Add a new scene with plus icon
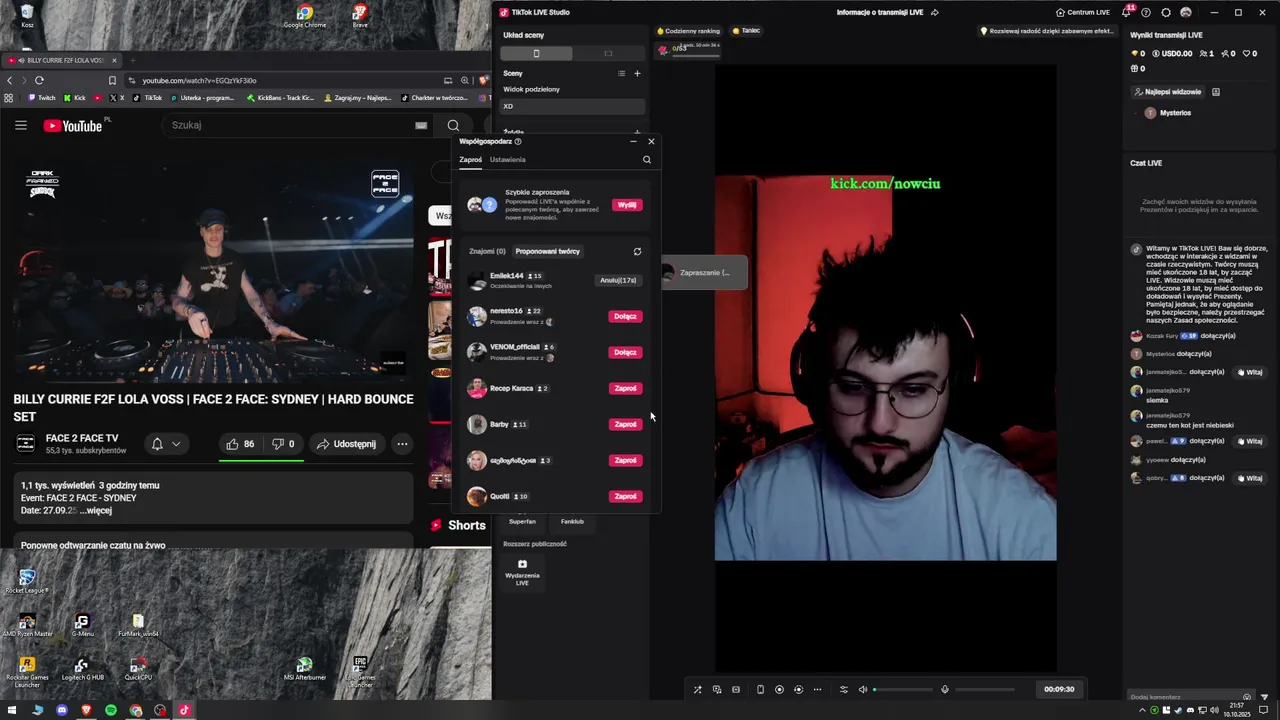This screenshot has width=1280, height=720. (637, 73)
